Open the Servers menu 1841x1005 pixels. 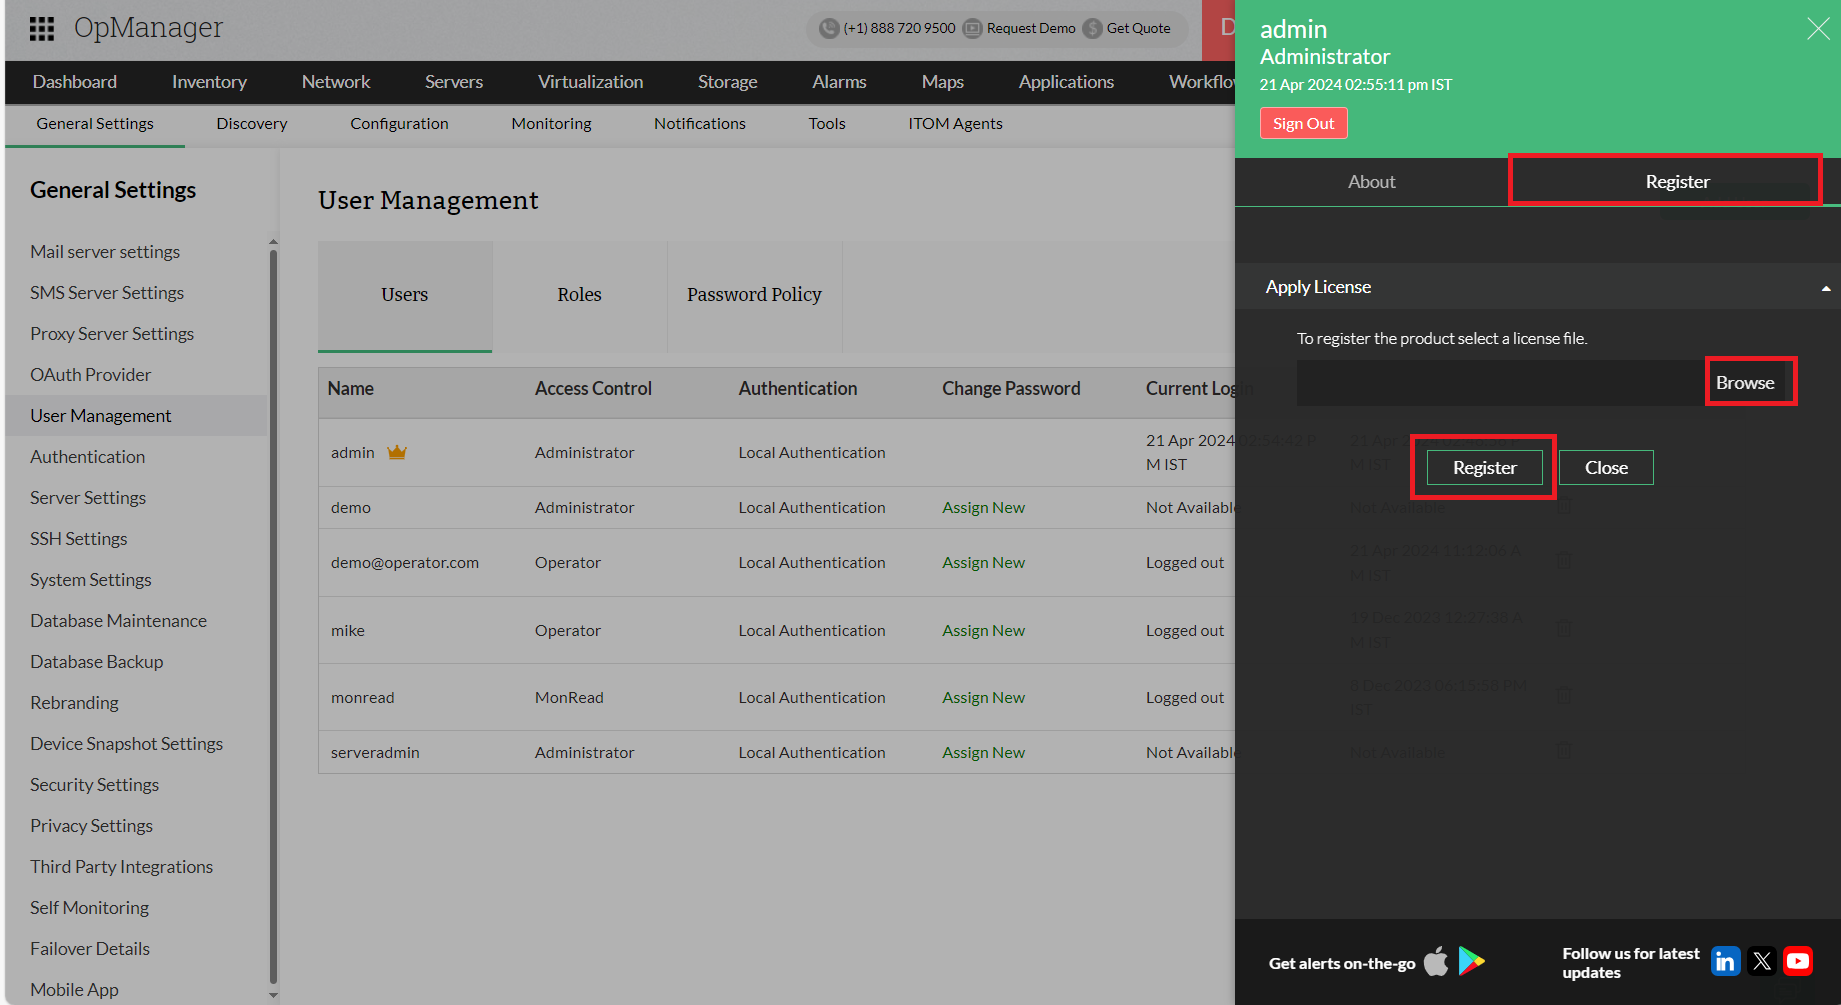coord(454,82)
